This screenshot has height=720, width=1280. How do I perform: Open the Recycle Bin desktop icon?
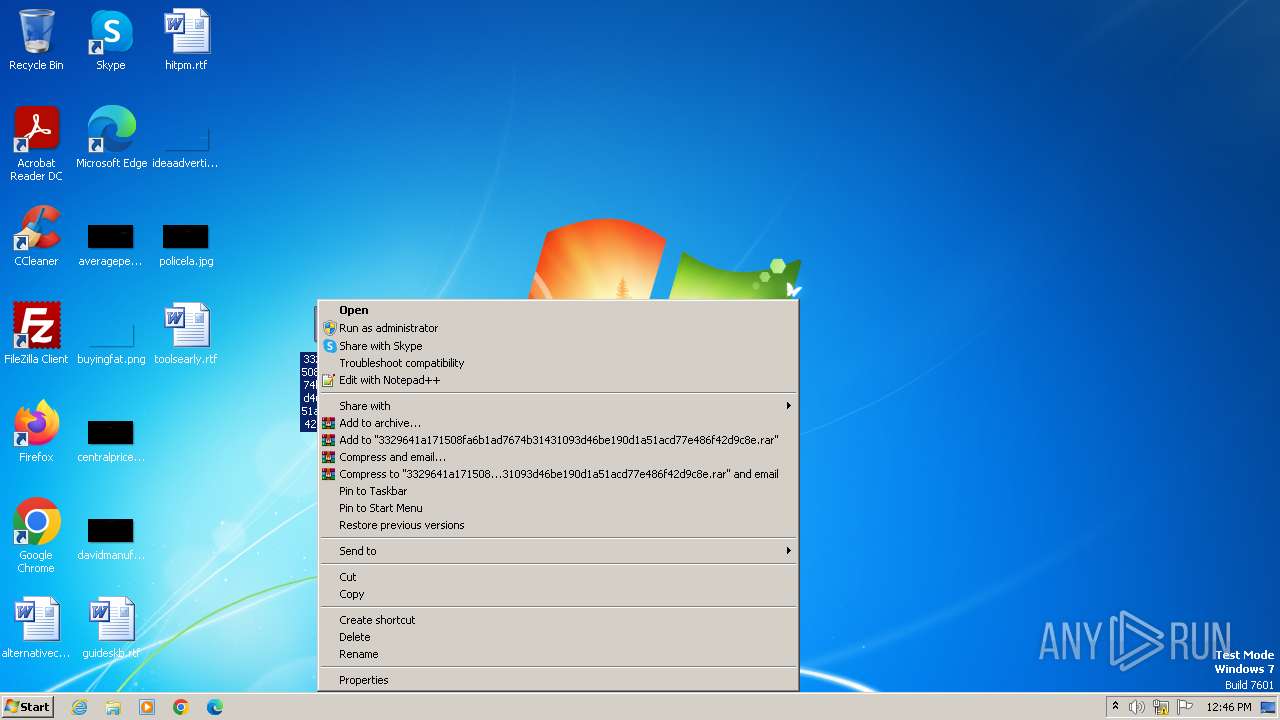36,40
